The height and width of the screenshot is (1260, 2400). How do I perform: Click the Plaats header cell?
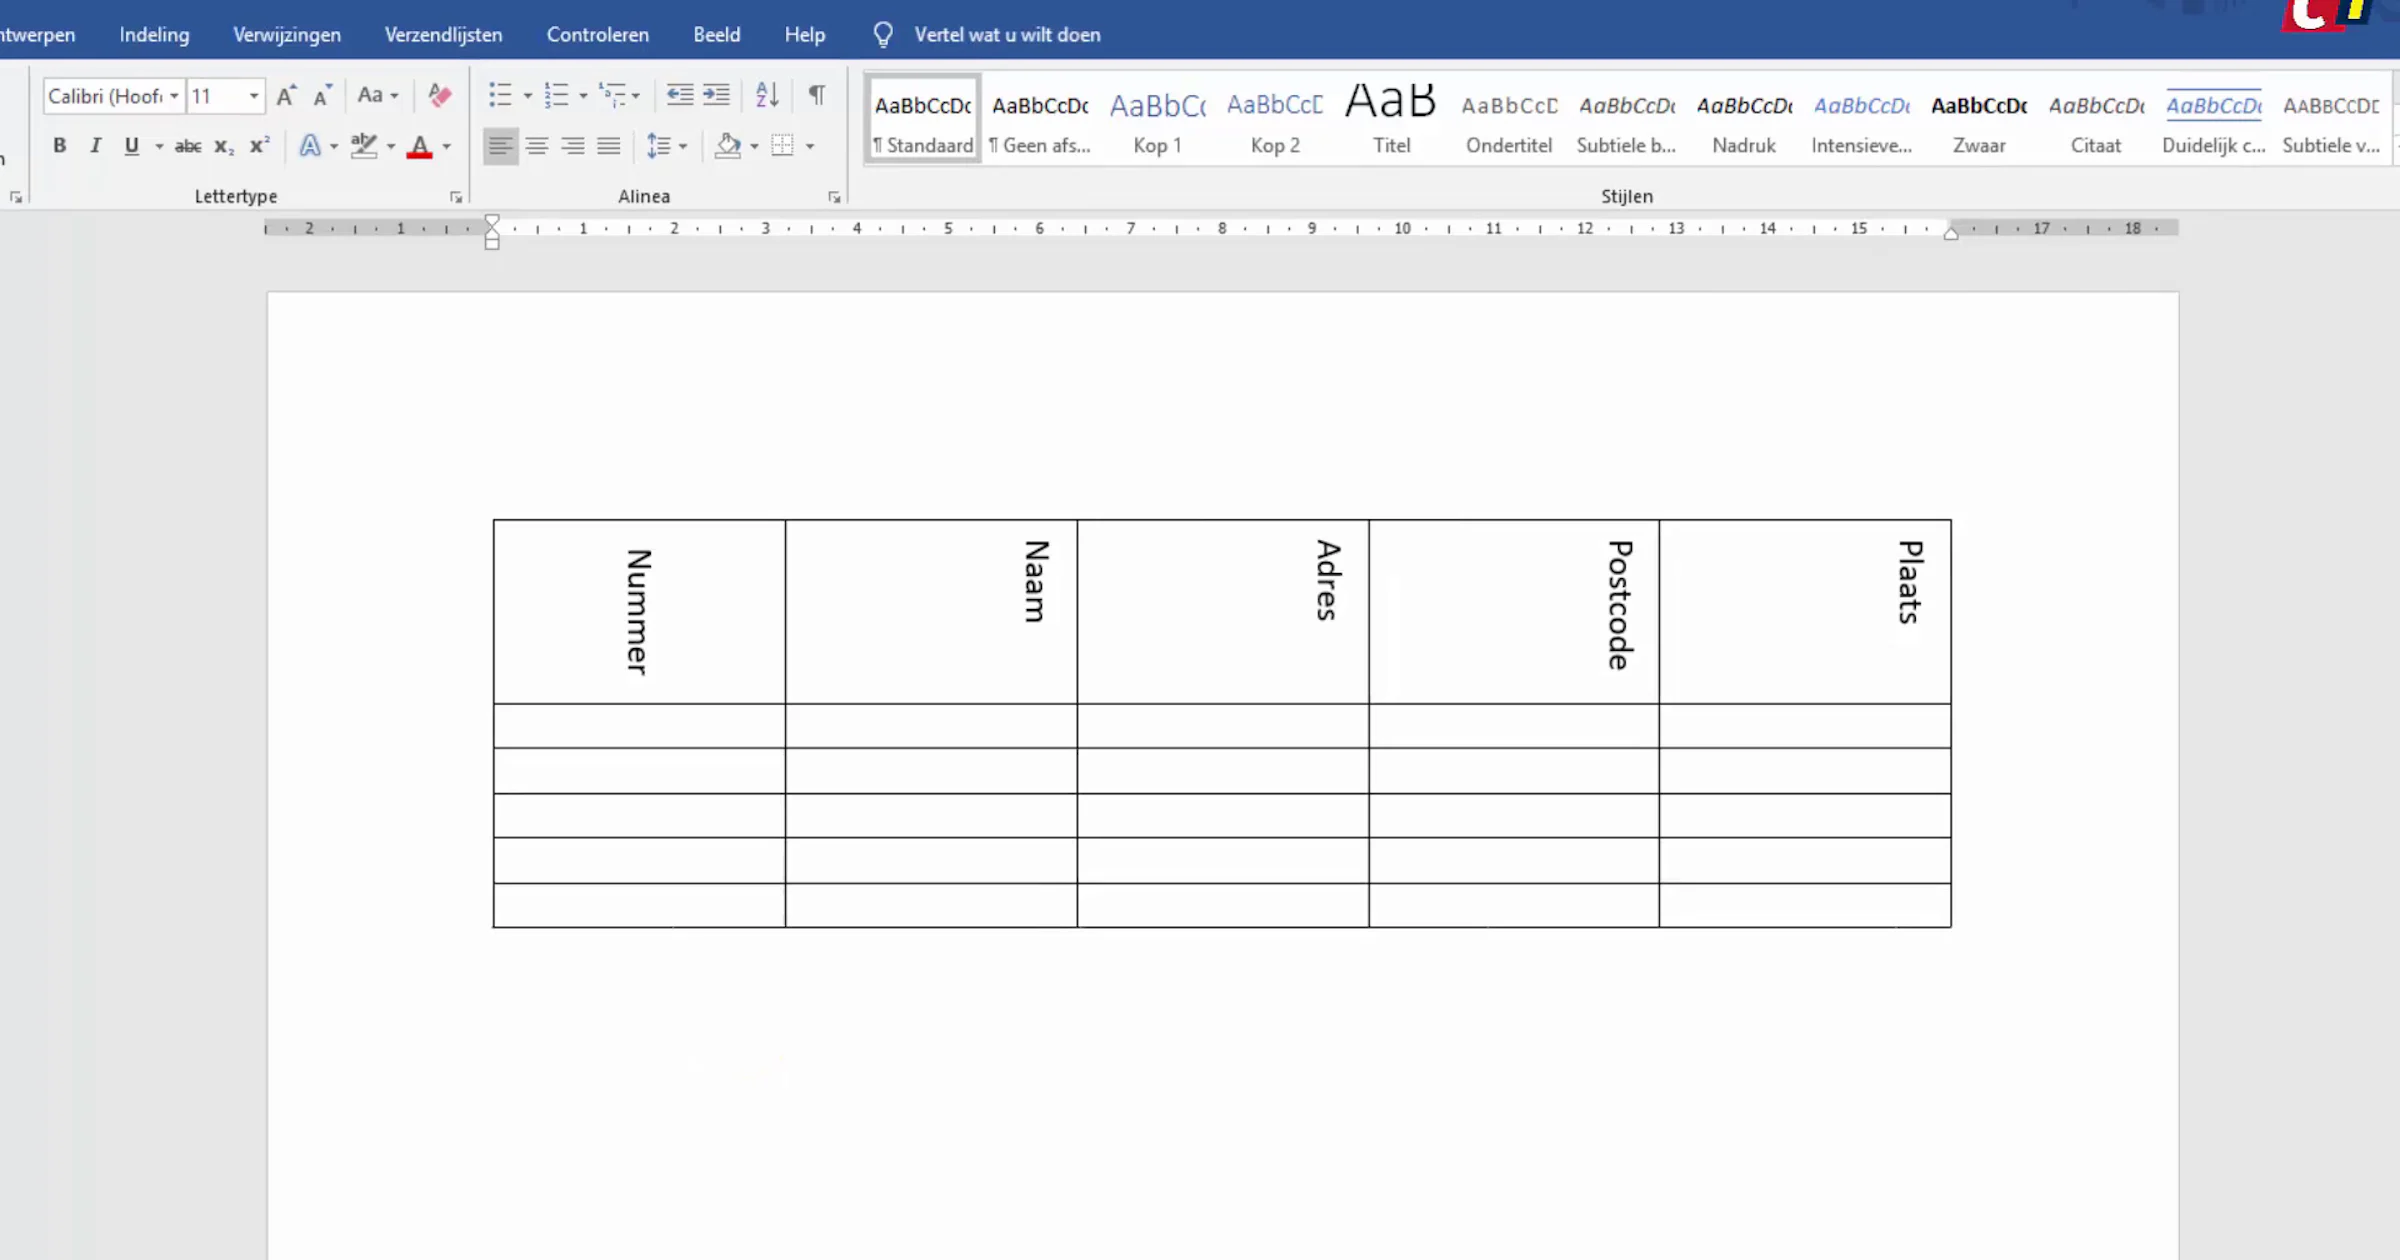(x=1805, y=611)
